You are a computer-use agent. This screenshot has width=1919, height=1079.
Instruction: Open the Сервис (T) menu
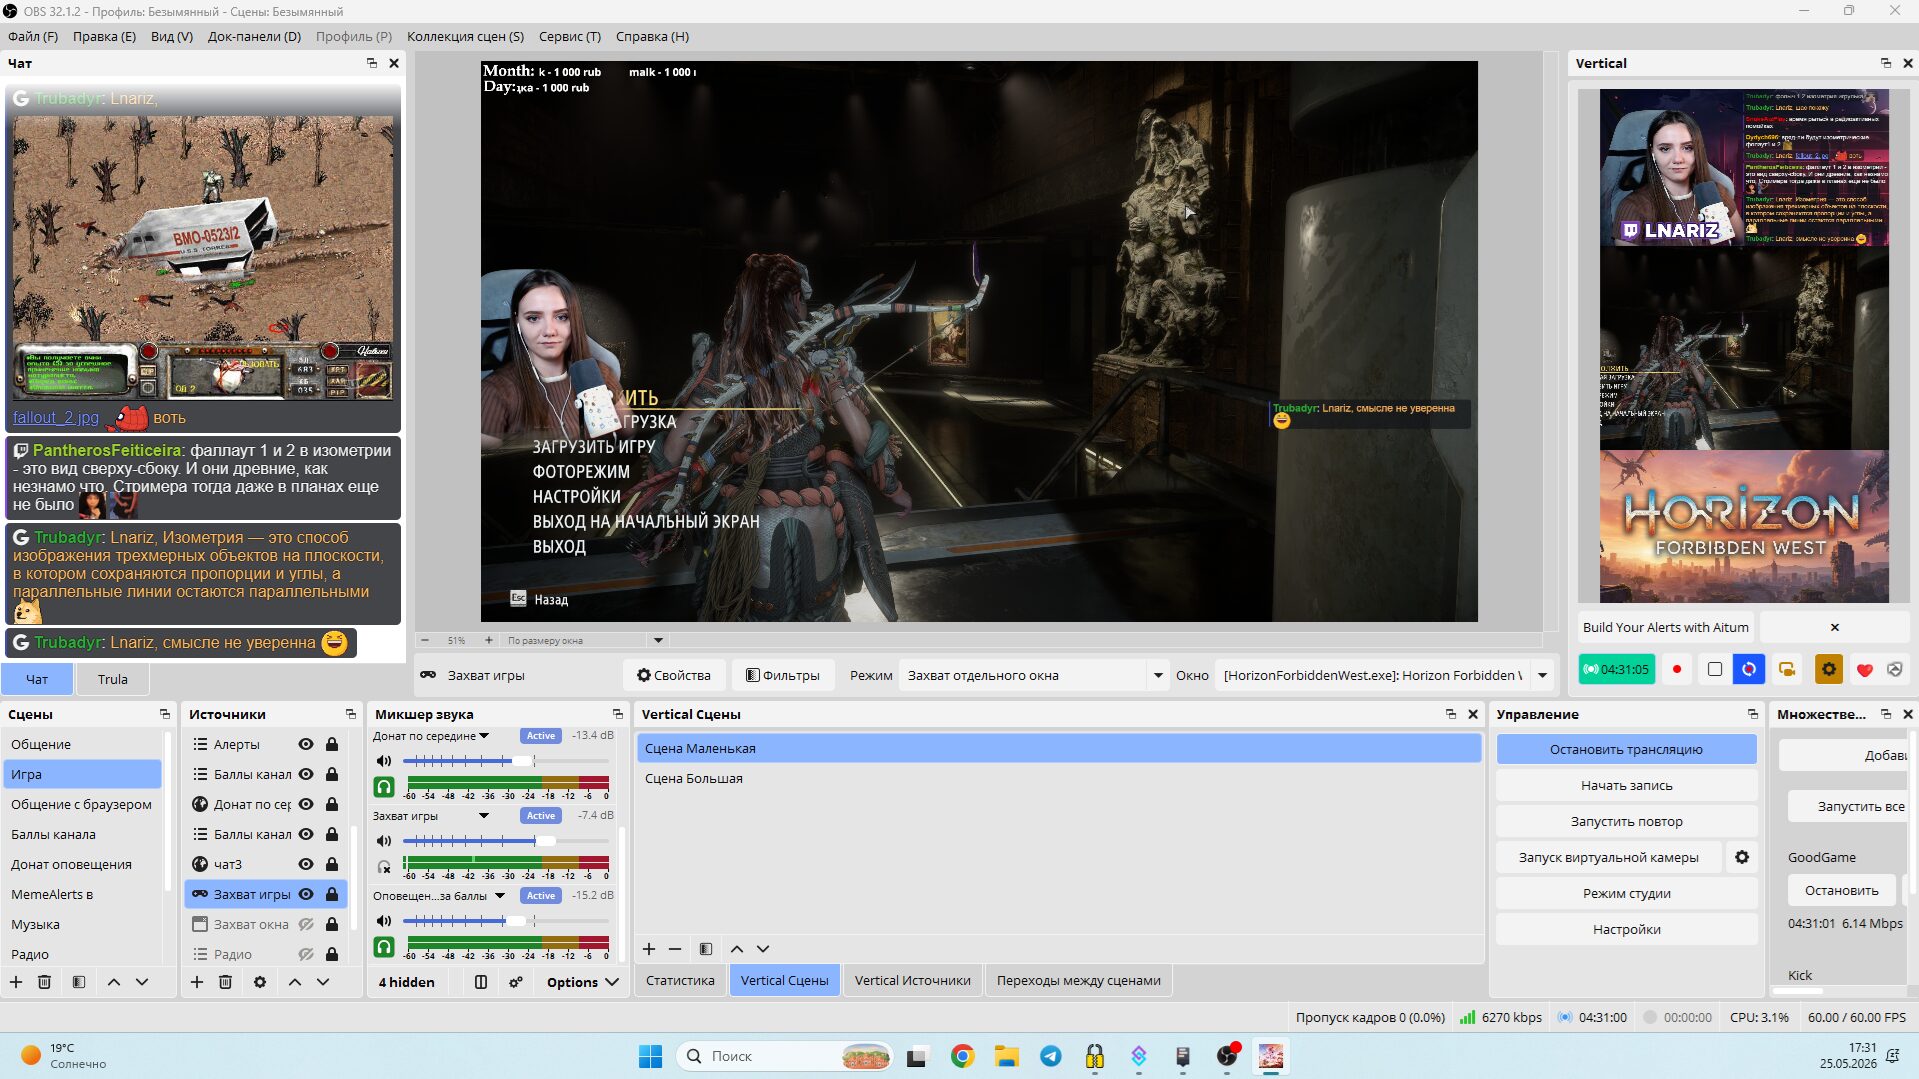coord(570,36)
